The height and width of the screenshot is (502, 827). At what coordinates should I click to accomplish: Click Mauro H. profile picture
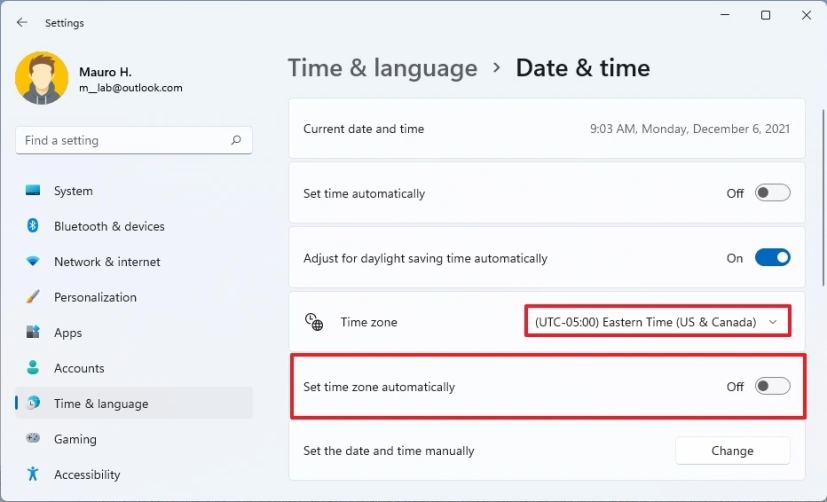pos(42,78)
